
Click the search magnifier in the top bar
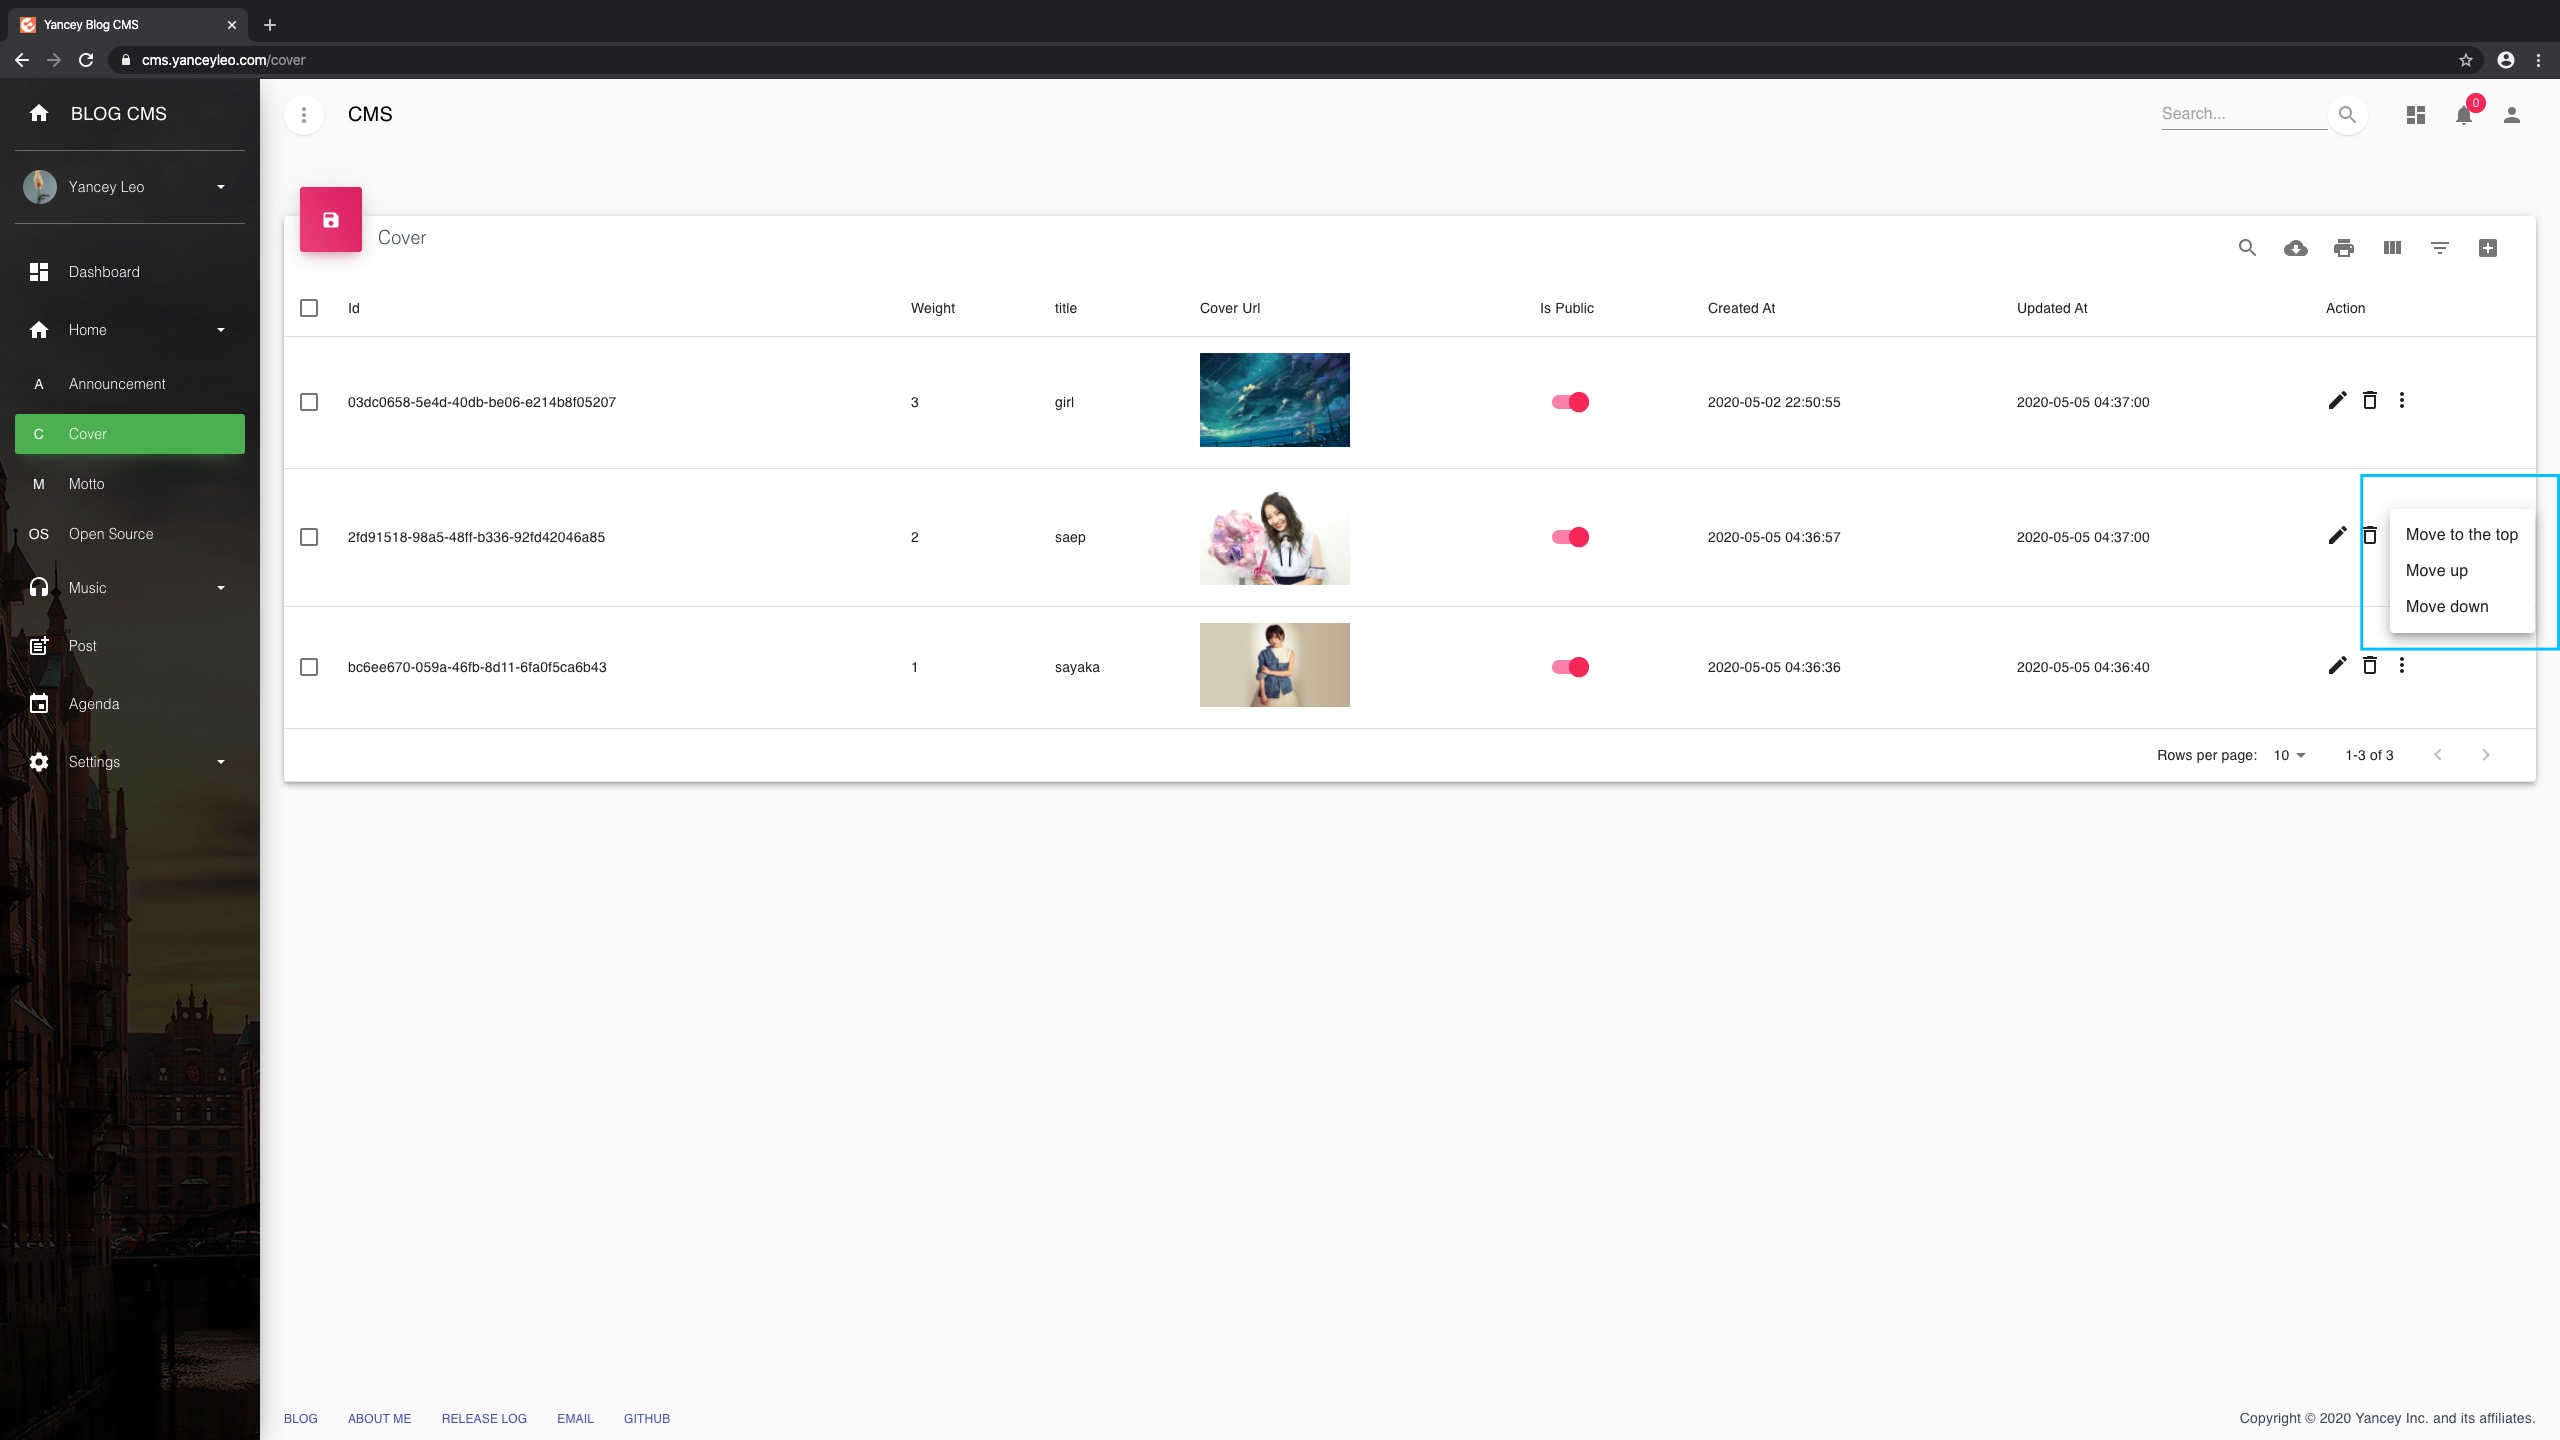pos(2347,114)
